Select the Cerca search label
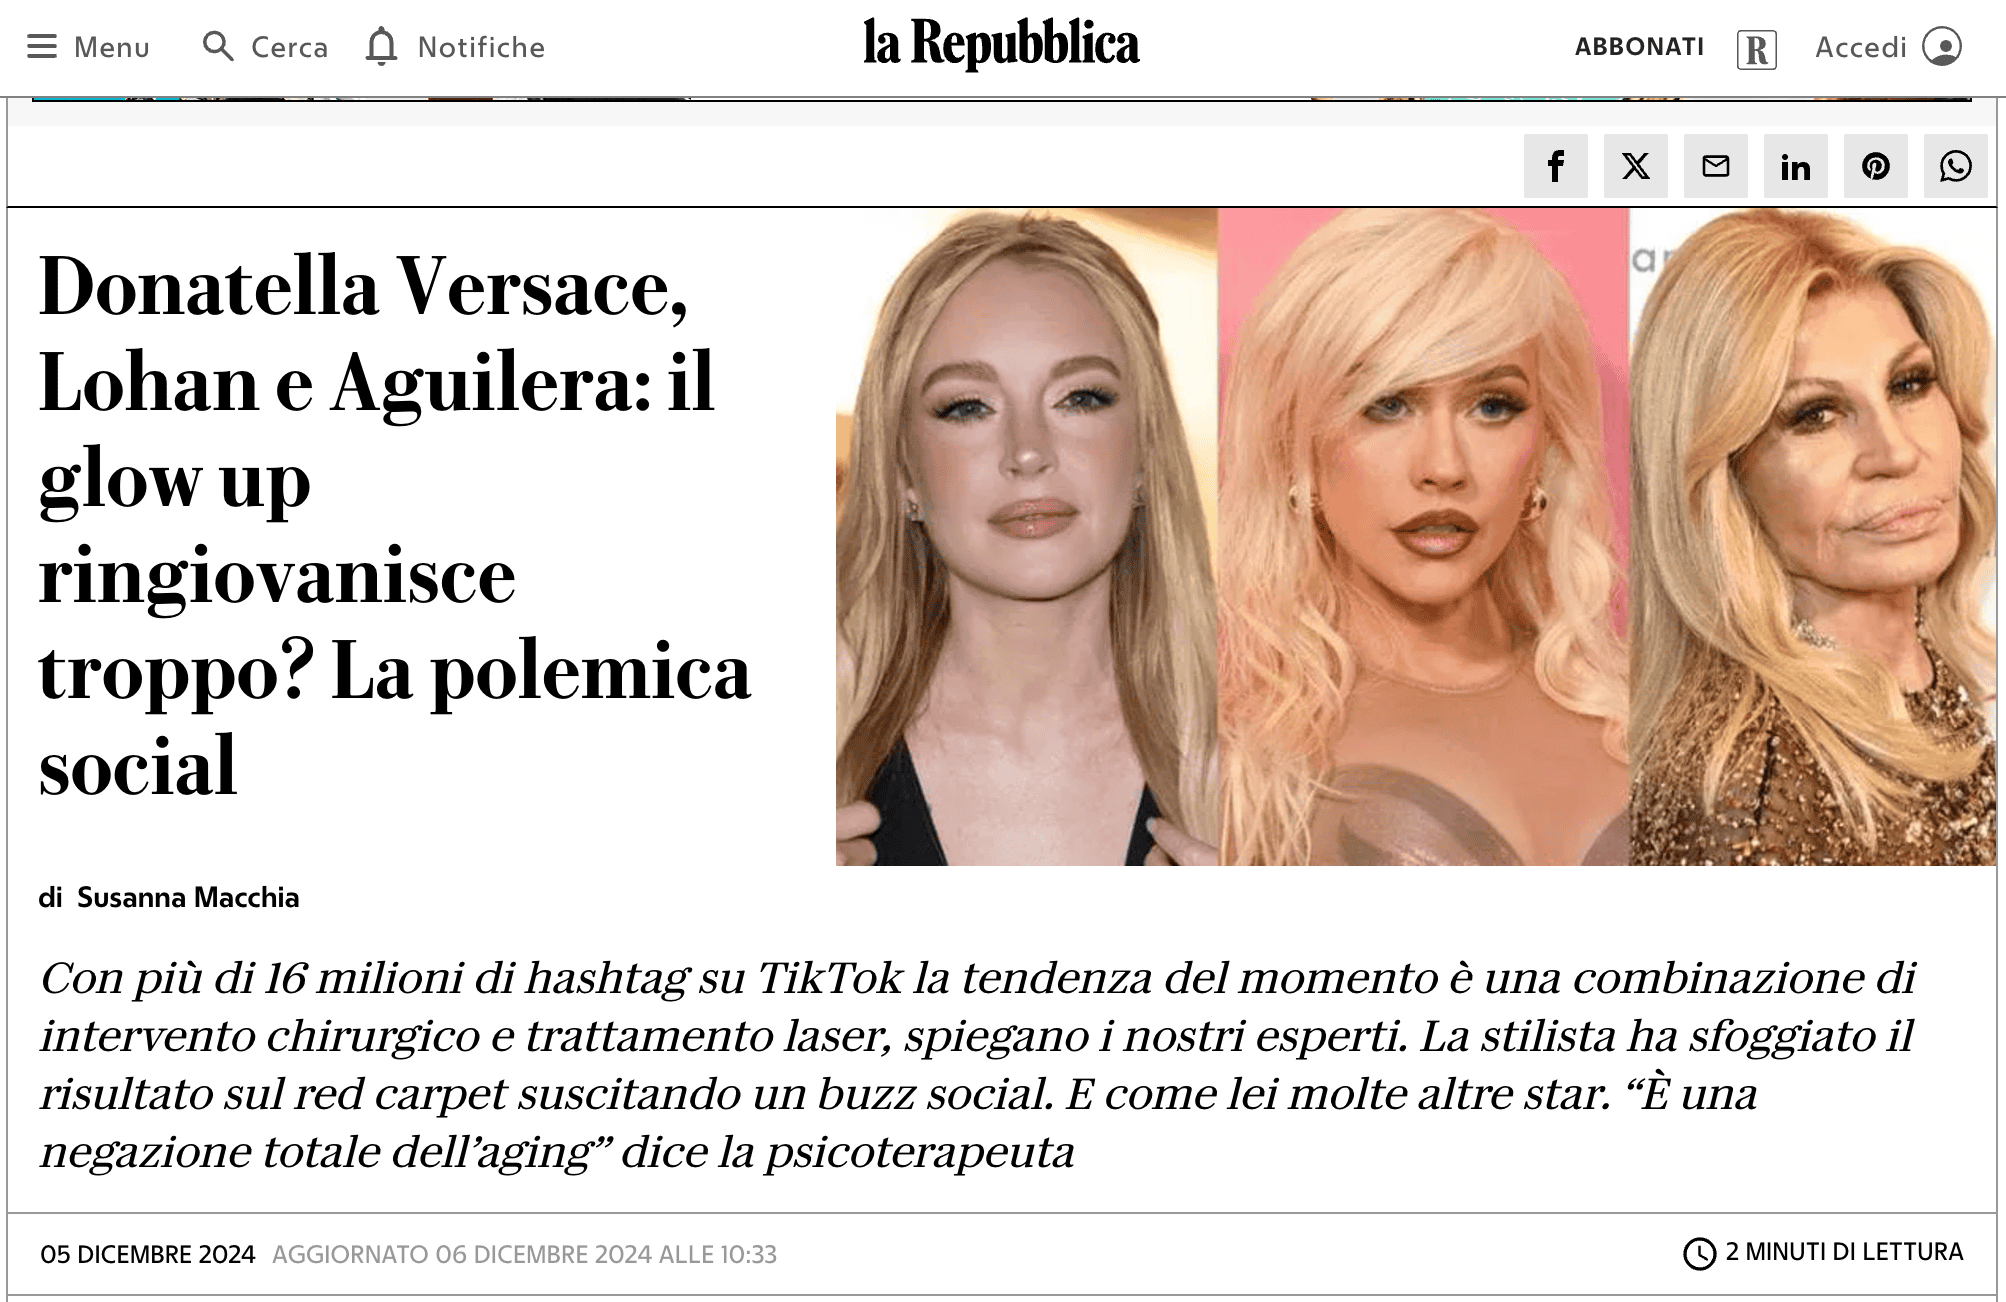The image size is (2006, 1302). tap(289, 47)
